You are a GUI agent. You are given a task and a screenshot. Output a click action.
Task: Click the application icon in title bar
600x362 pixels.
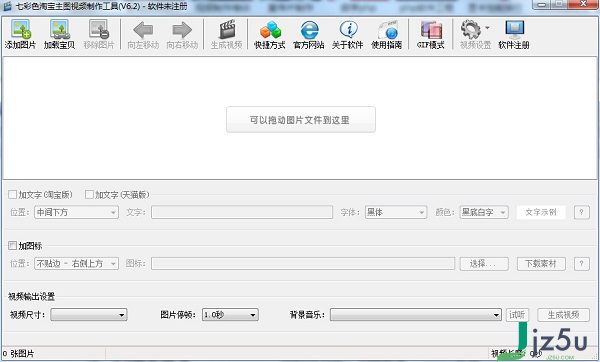7,6
